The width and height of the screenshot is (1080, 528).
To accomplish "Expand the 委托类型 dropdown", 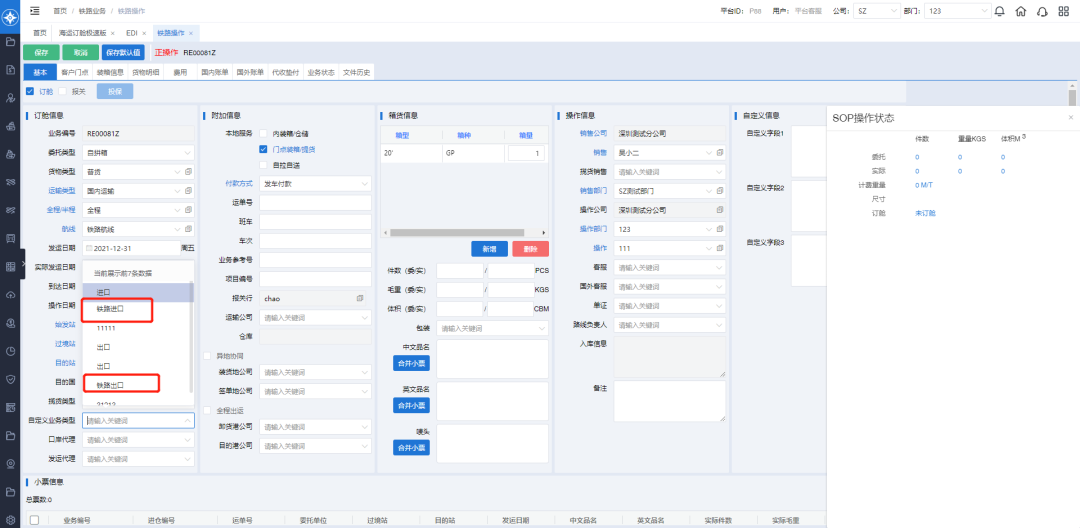I will pos(137,153).
